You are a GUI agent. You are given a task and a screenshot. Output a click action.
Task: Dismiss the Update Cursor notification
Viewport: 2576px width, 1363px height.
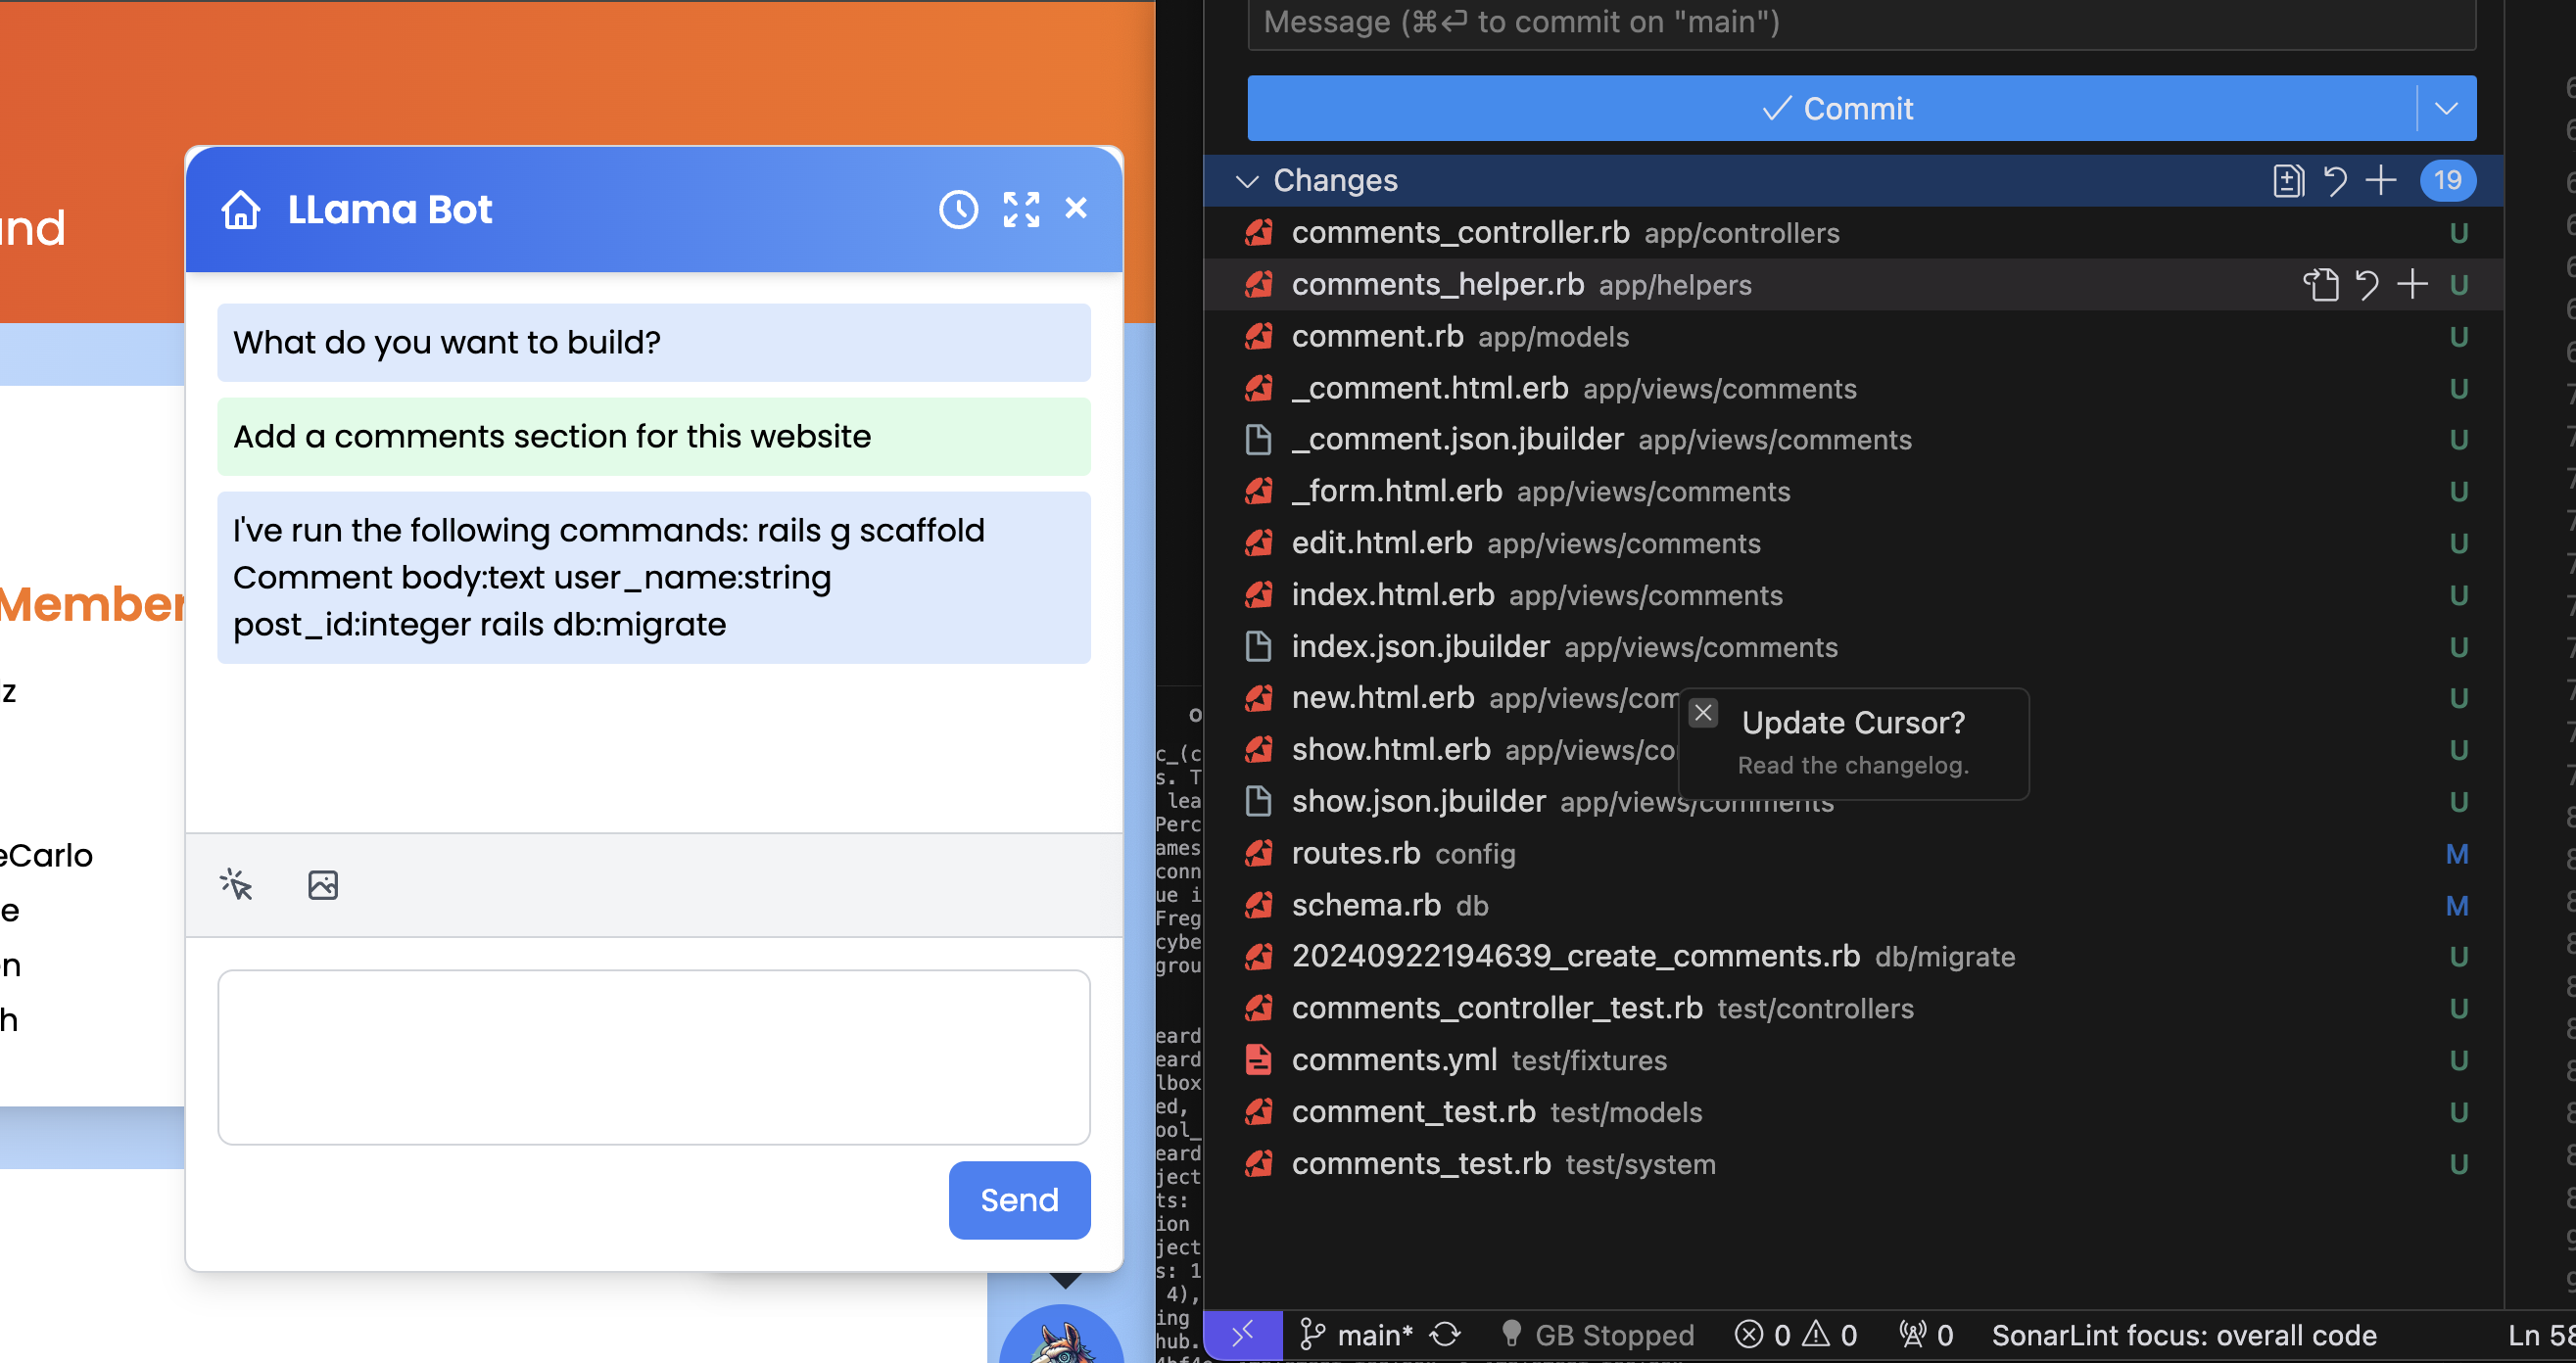[1703, 713]
